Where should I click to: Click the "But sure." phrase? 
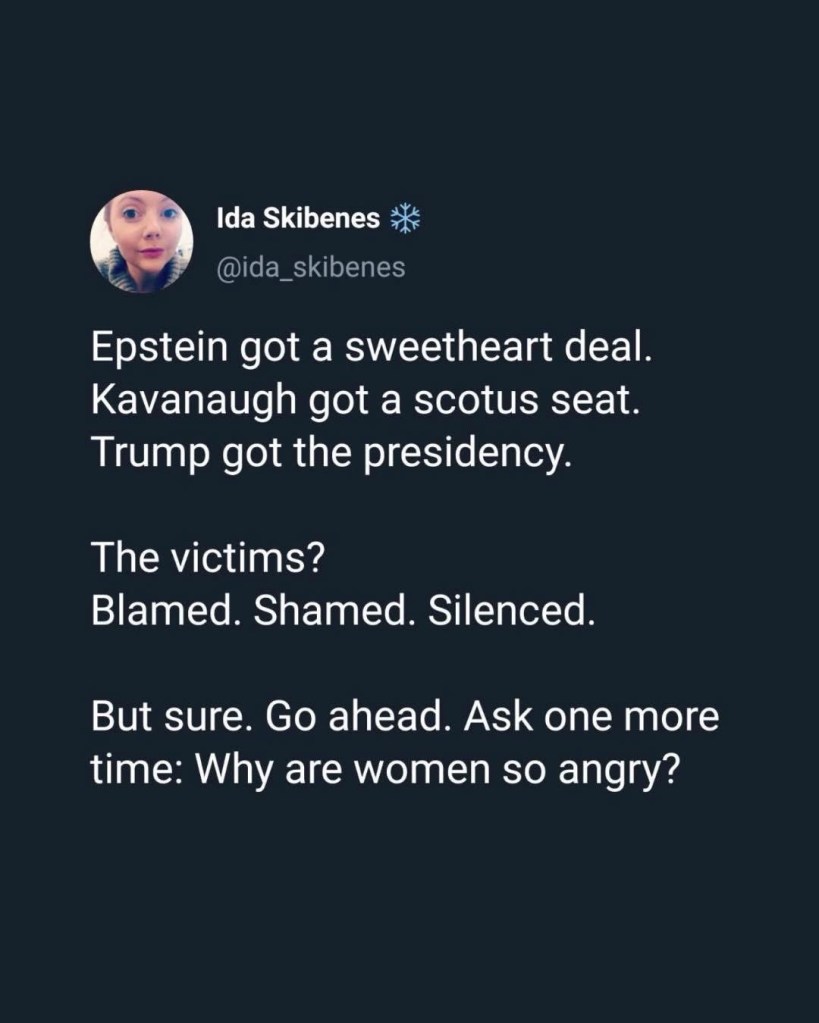pyautogui.click(x=168, y=719)
